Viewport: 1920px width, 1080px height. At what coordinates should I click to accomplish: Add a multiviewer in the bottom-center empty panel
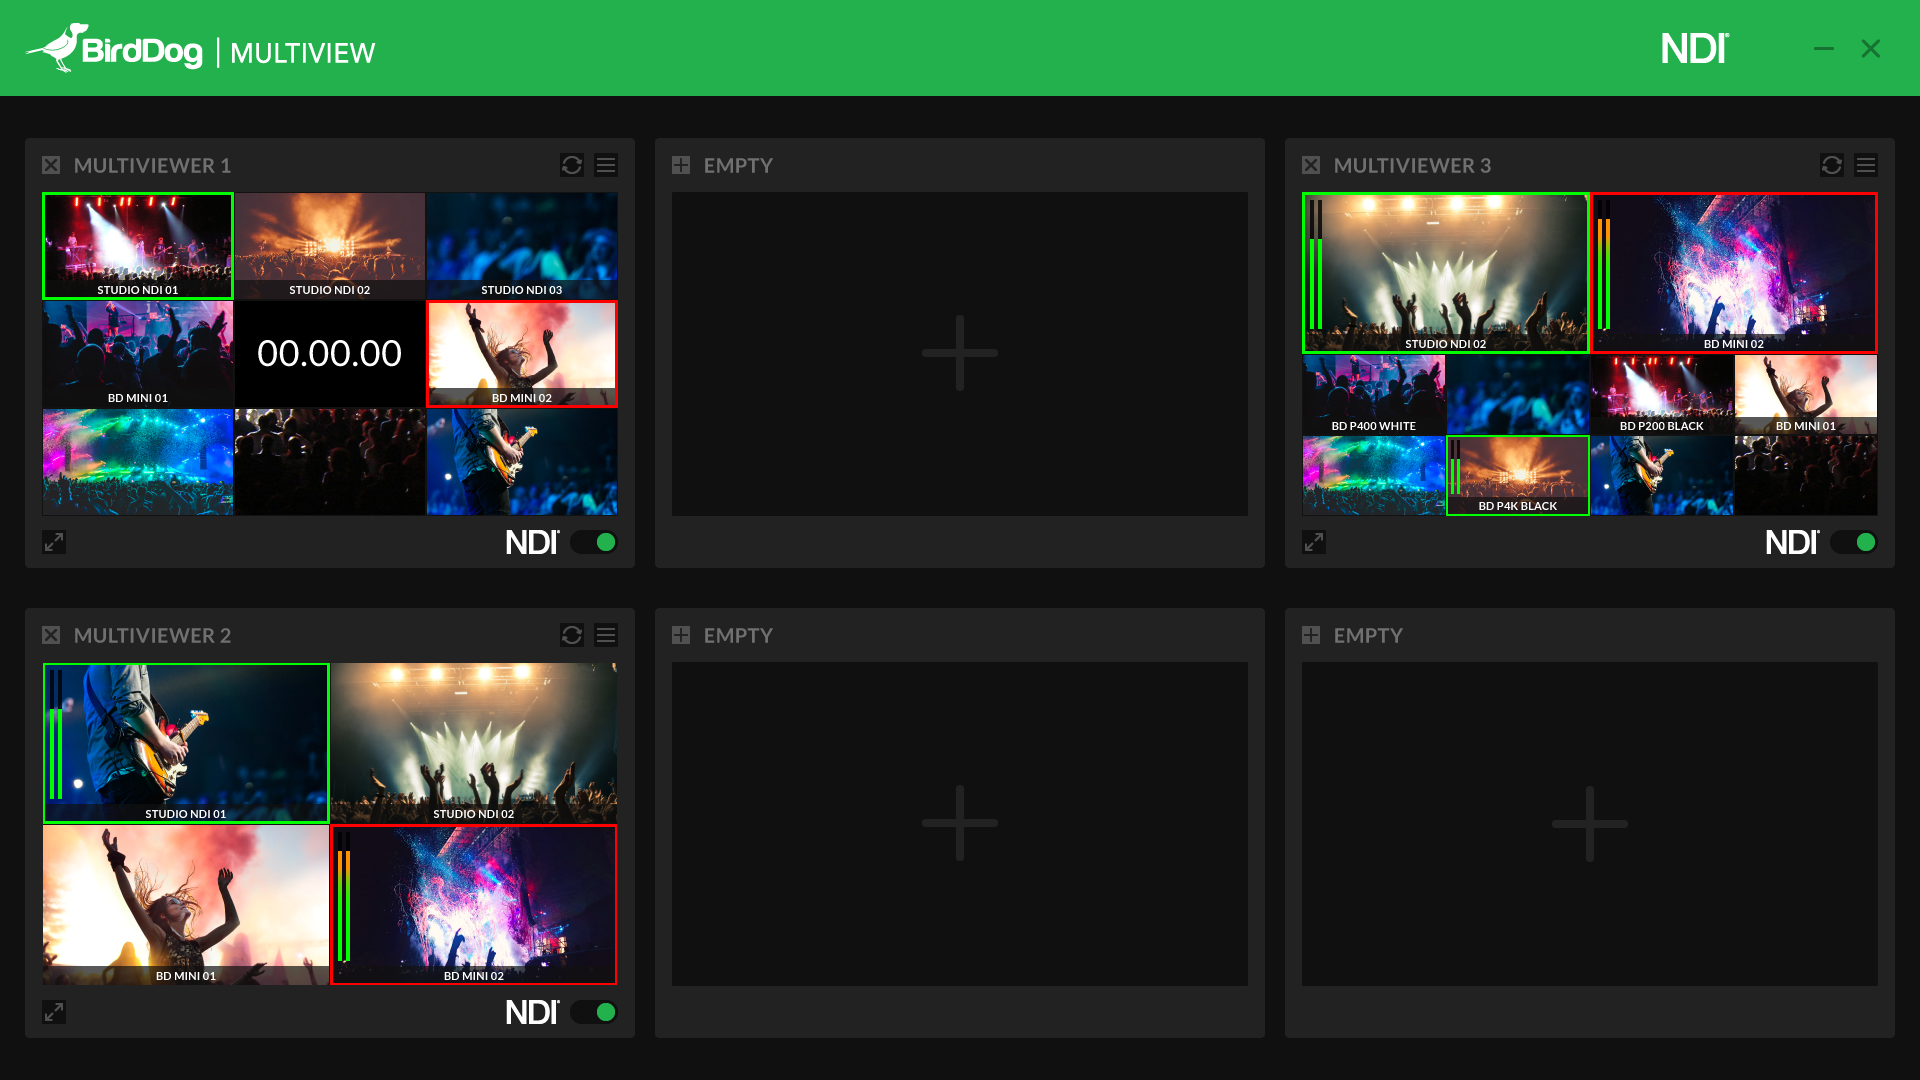pos(960,823)
